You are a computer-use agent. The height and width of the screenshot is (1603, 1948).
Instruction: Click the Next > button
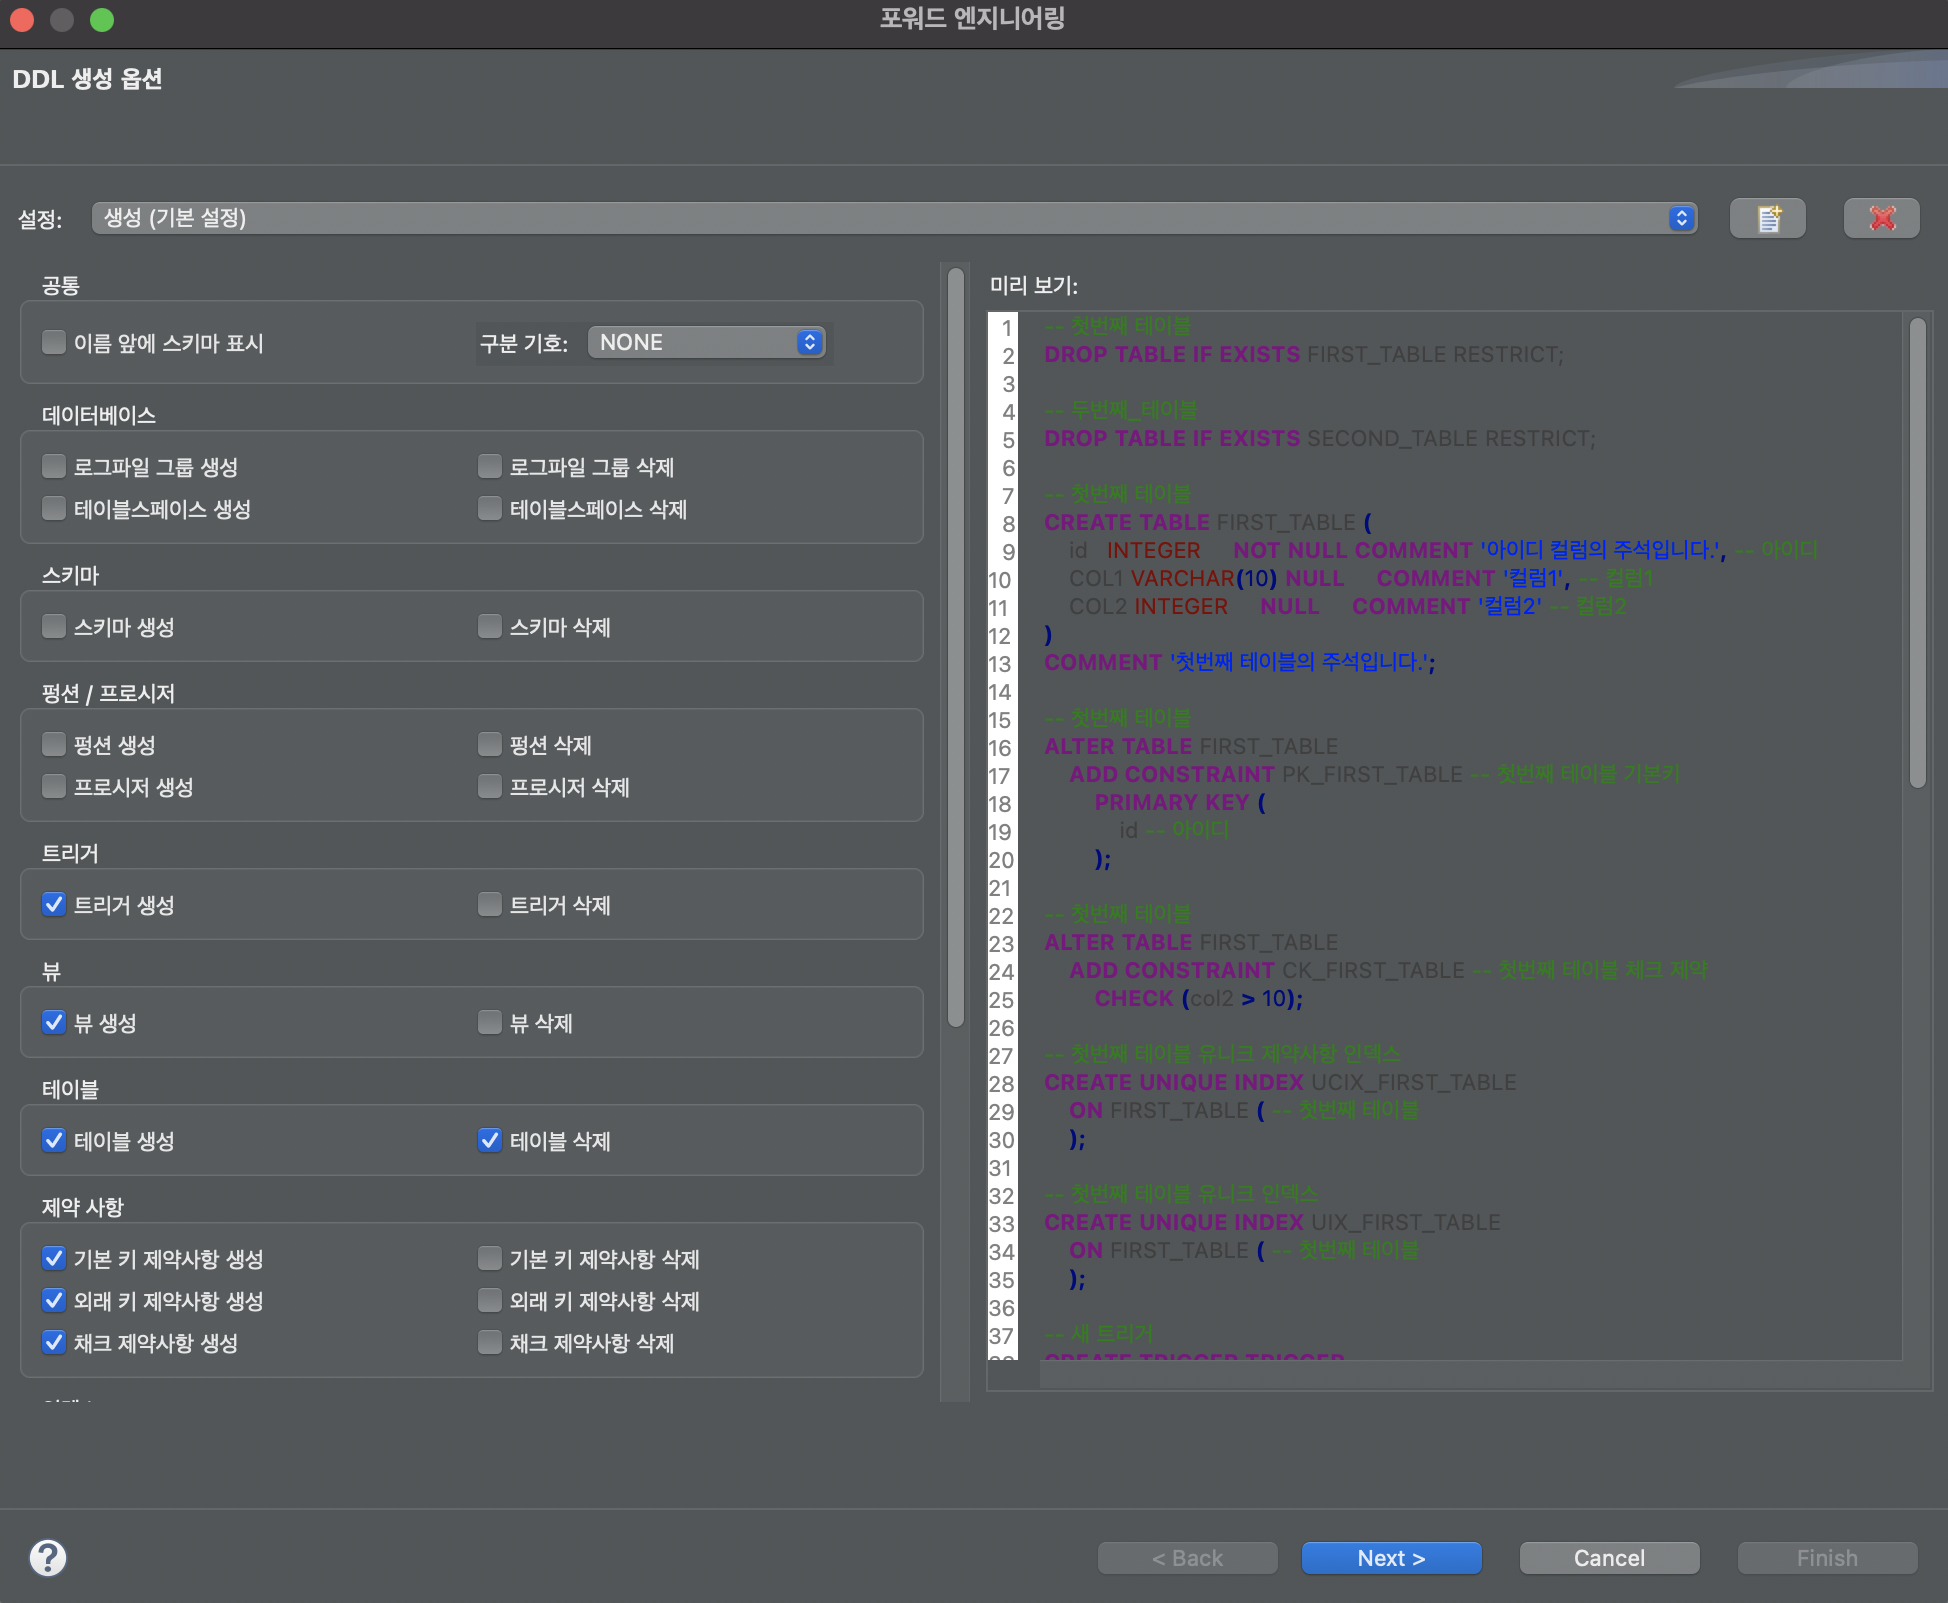coord(1391,1558)
